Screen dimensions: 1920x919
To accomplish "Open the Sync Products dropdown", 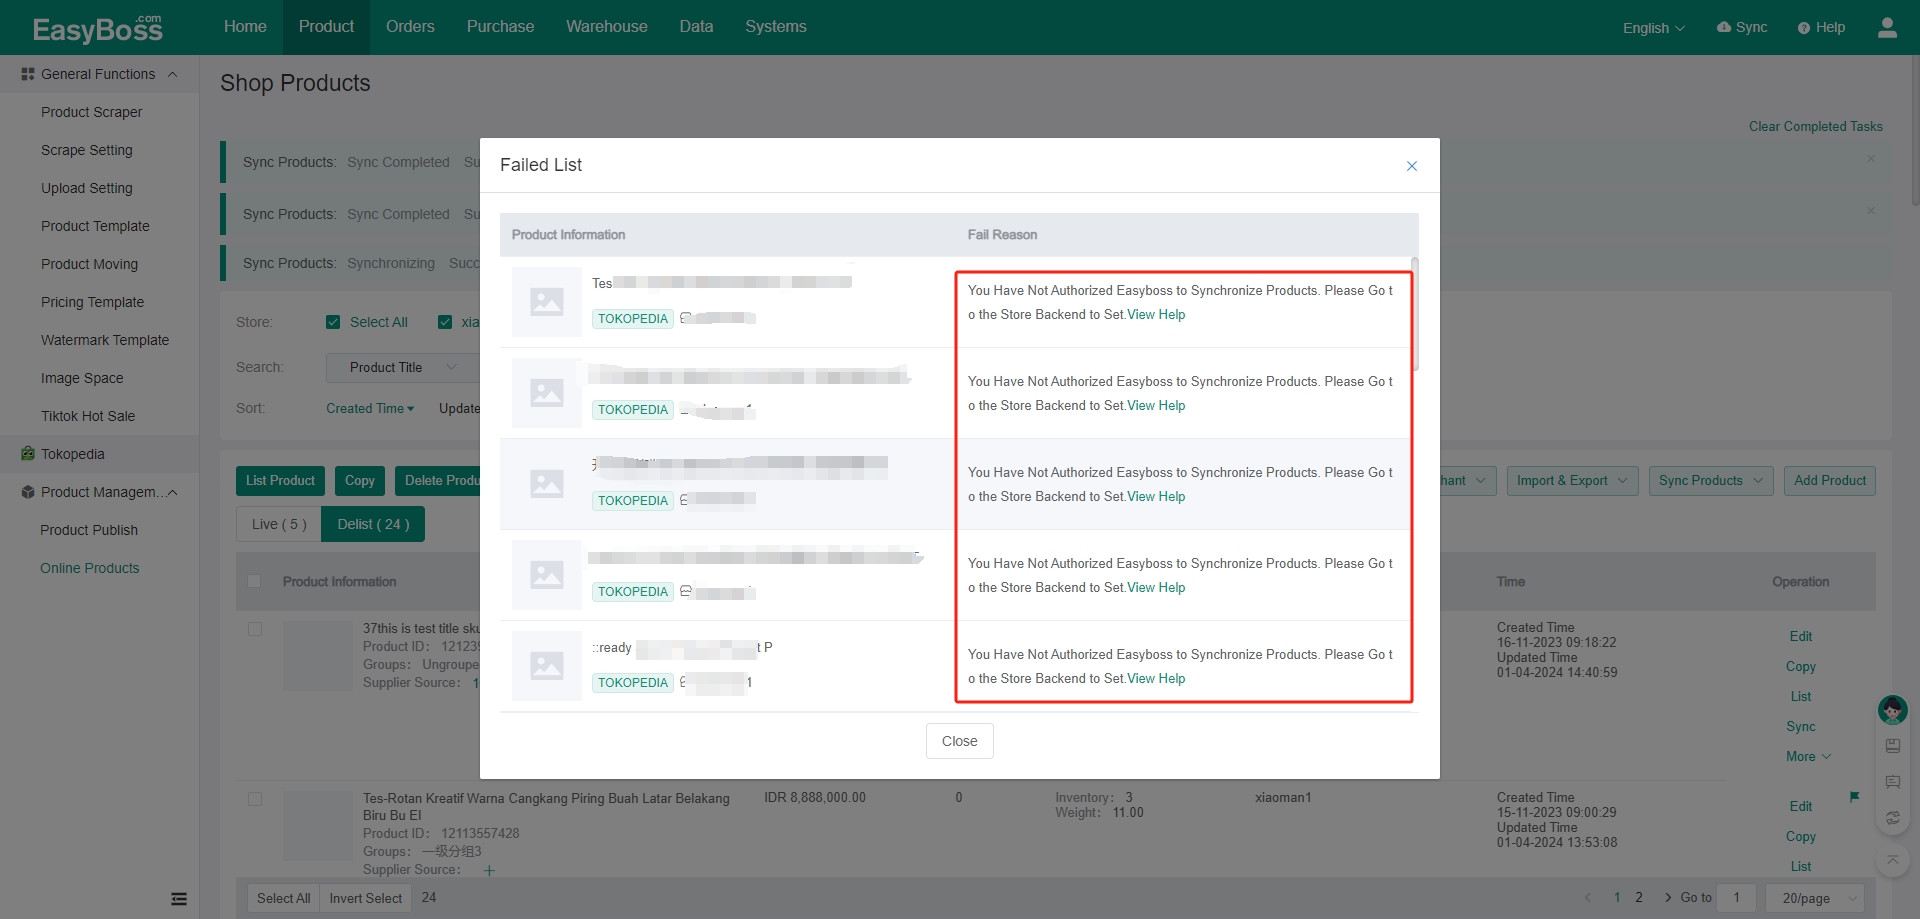I will pos(1710,481).
